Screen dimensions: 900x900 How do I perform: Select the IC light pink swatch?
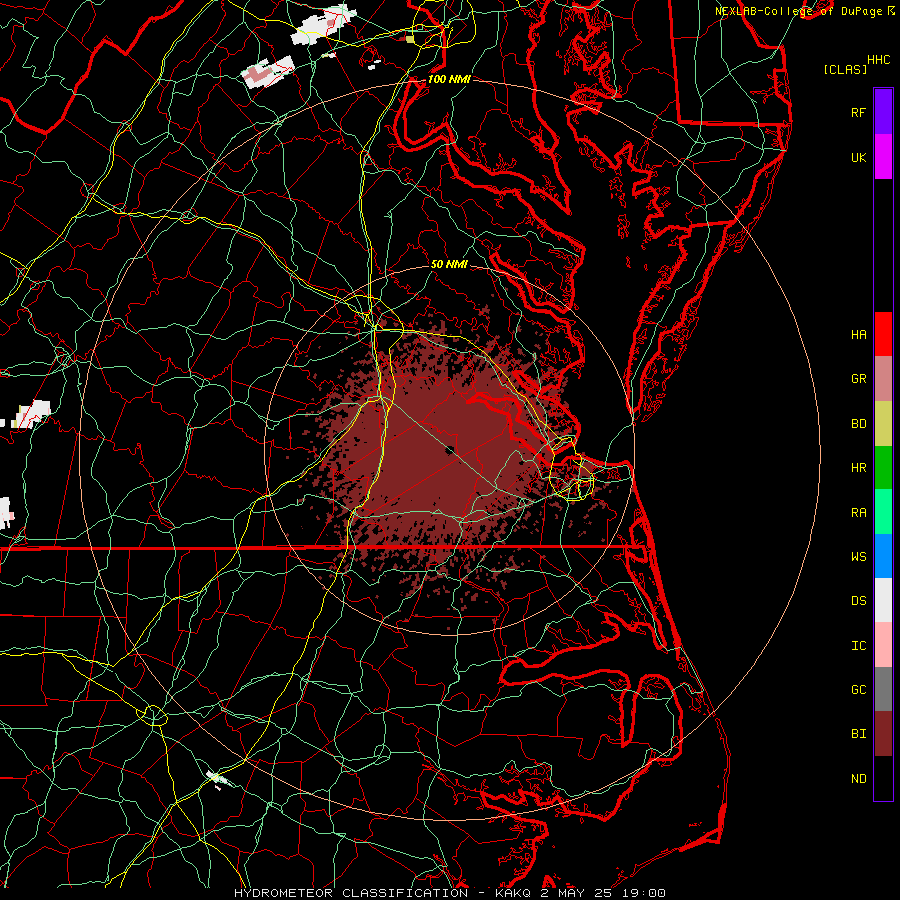pyautogui.click(x=883, y=645)
